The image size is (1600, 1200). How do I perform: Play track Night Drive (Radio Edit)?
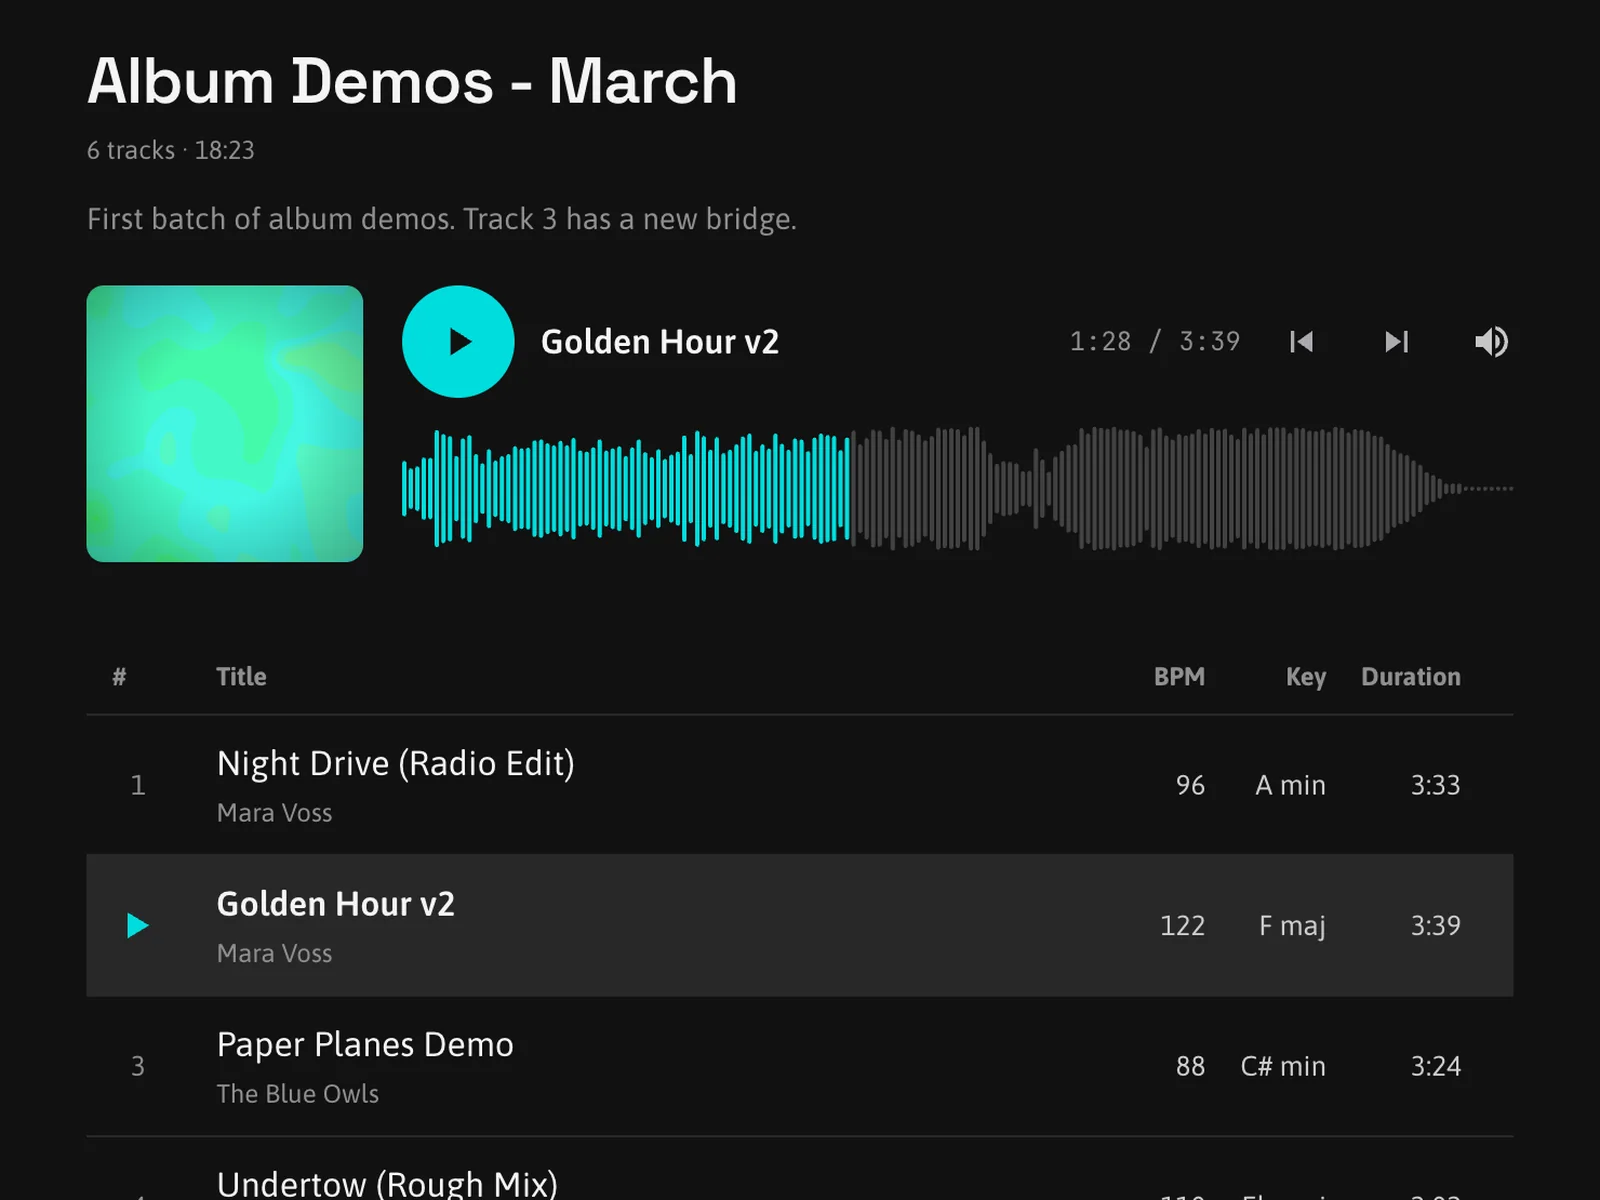(396, 763)
